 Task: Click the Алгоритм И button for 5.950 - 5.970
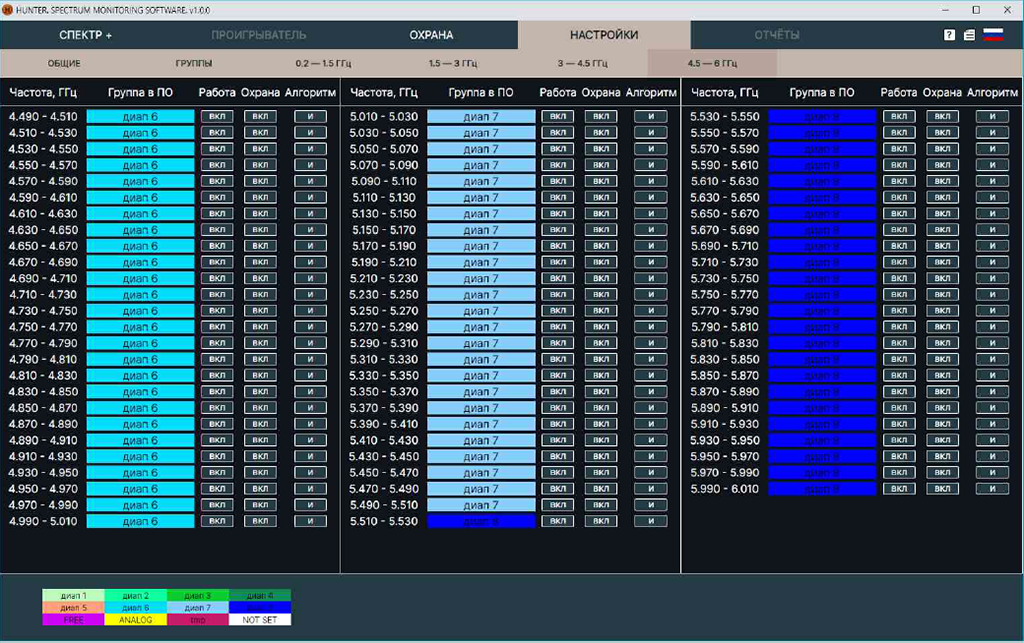click(992, 456)
